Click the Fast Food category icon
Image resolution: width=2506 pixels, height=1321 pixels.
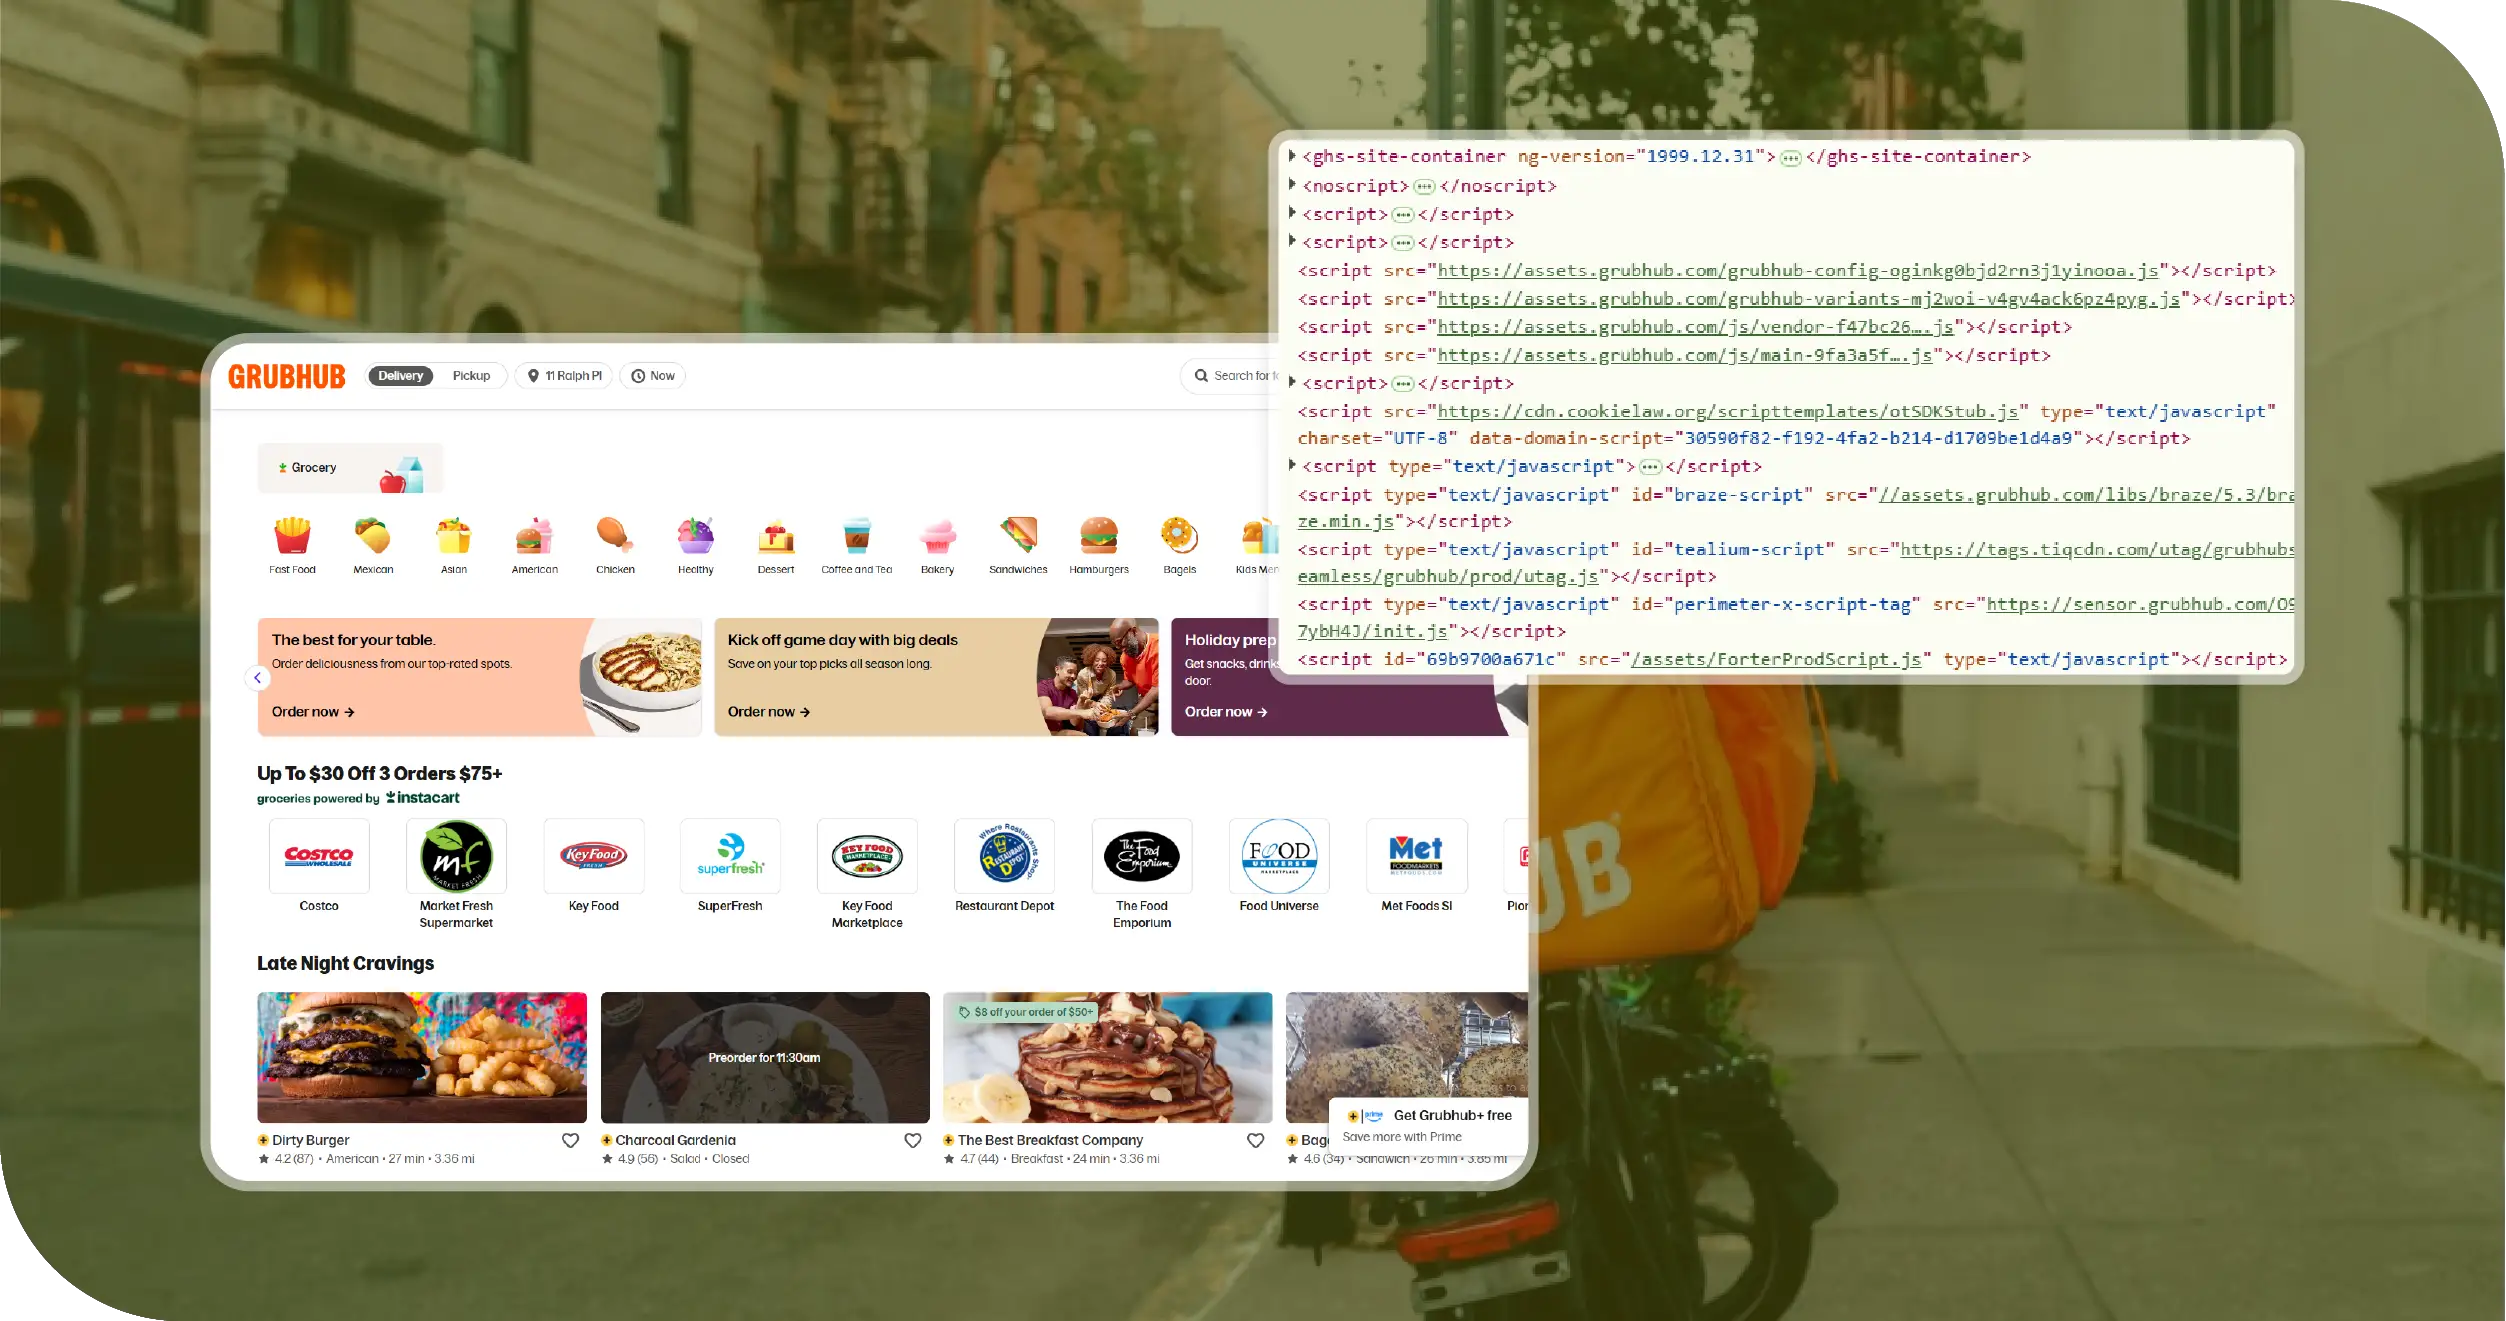point(292,536)
